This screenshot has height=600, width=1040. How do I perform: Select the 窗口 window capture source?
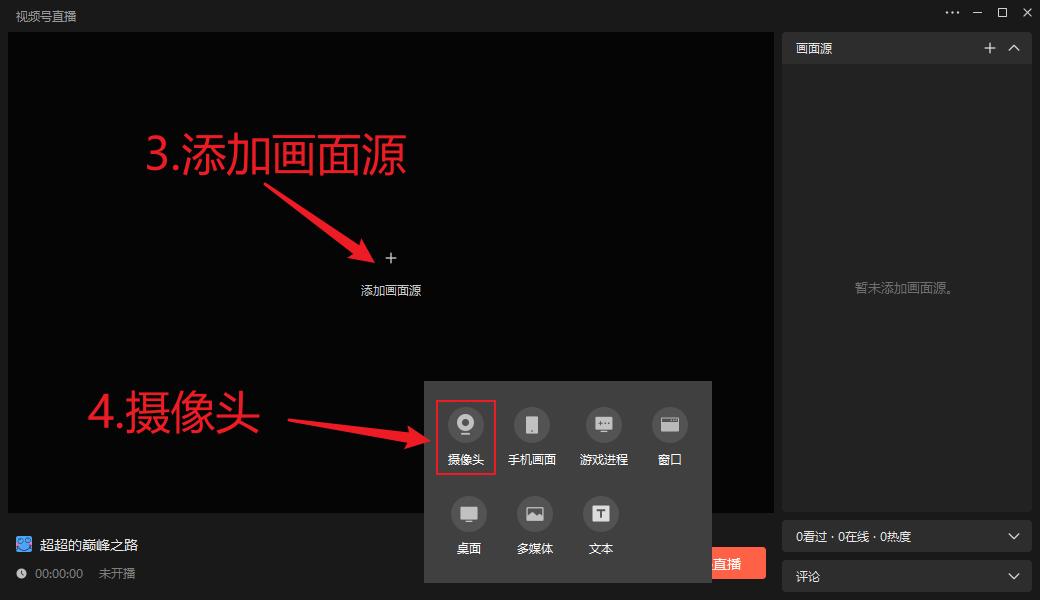669,425
